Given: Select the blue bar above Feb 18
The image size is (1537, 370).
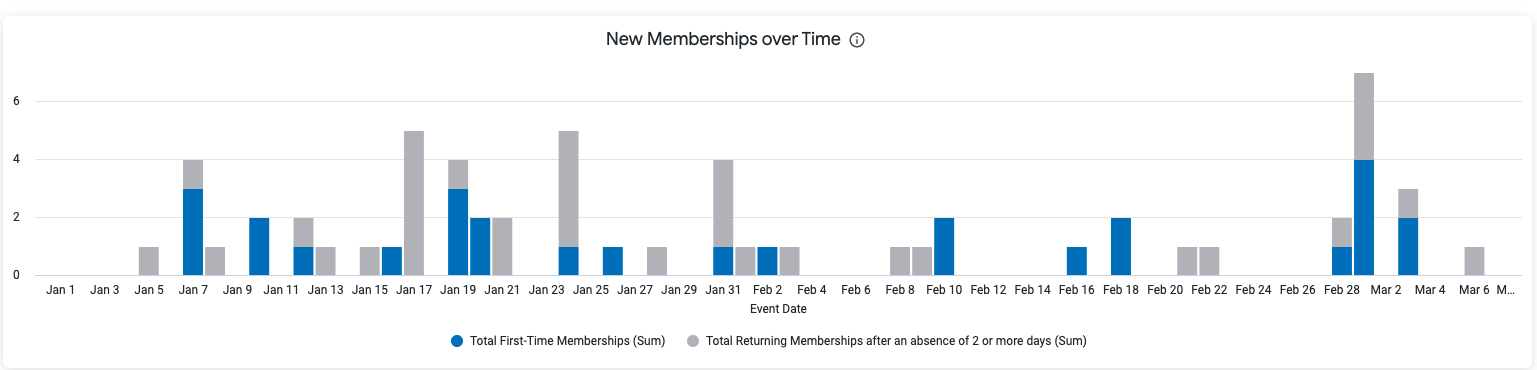Looking at the screenshot, I should coord(1121,246).
